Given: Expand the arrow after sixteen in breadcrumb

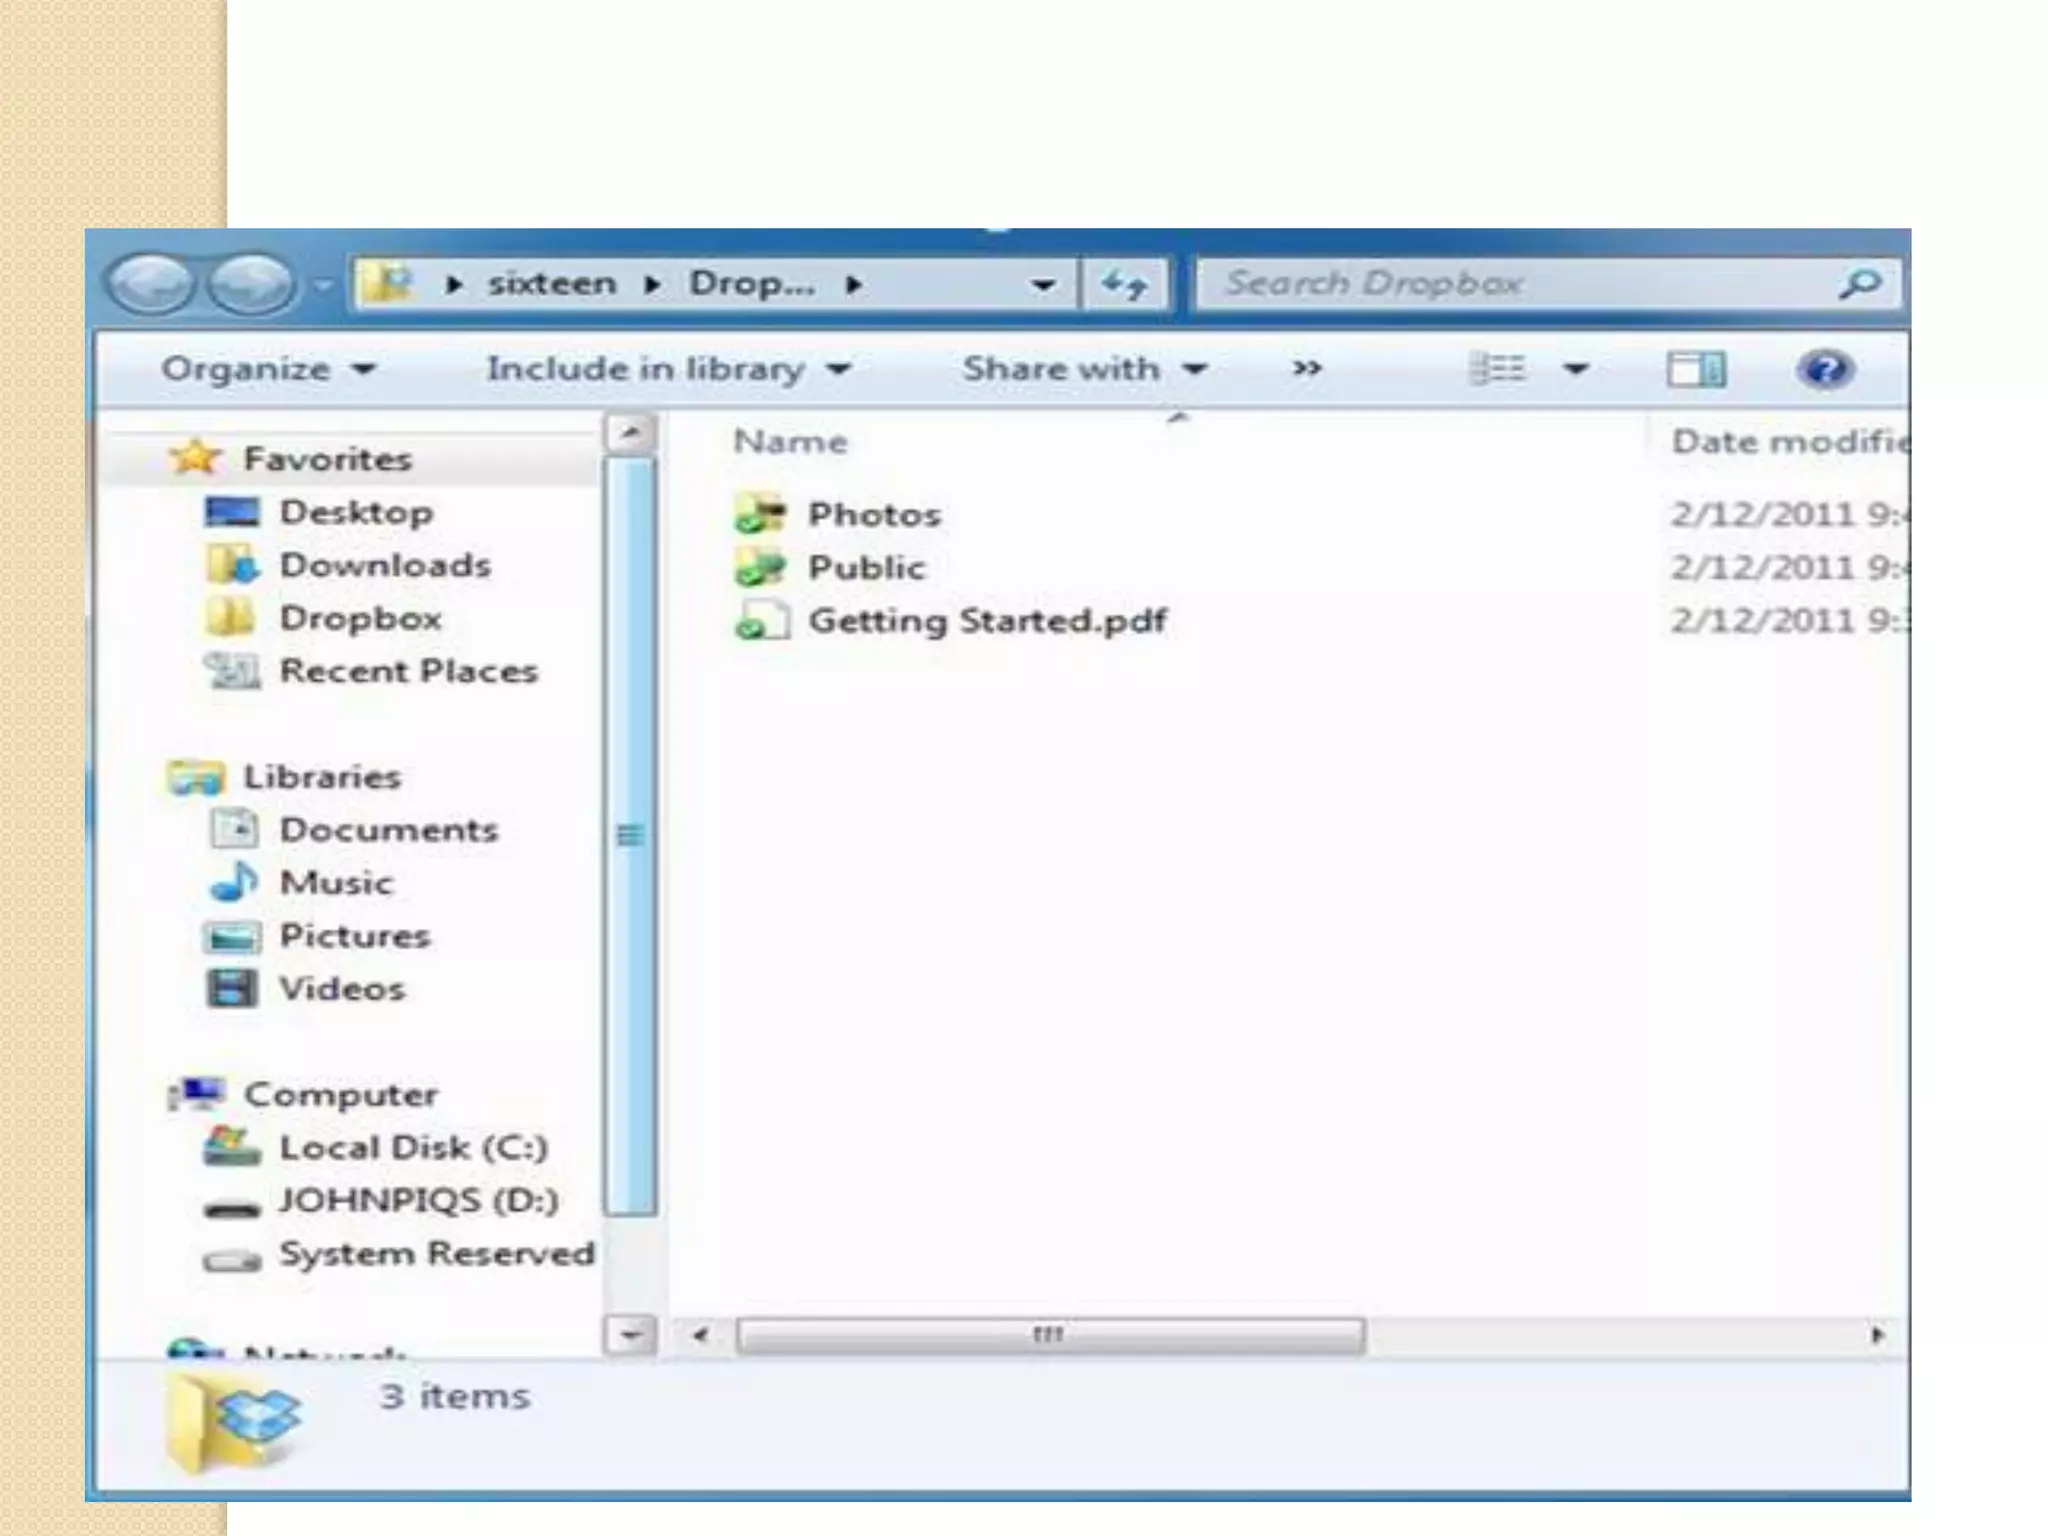Looking at the screenshot, I should pos(652,285).
